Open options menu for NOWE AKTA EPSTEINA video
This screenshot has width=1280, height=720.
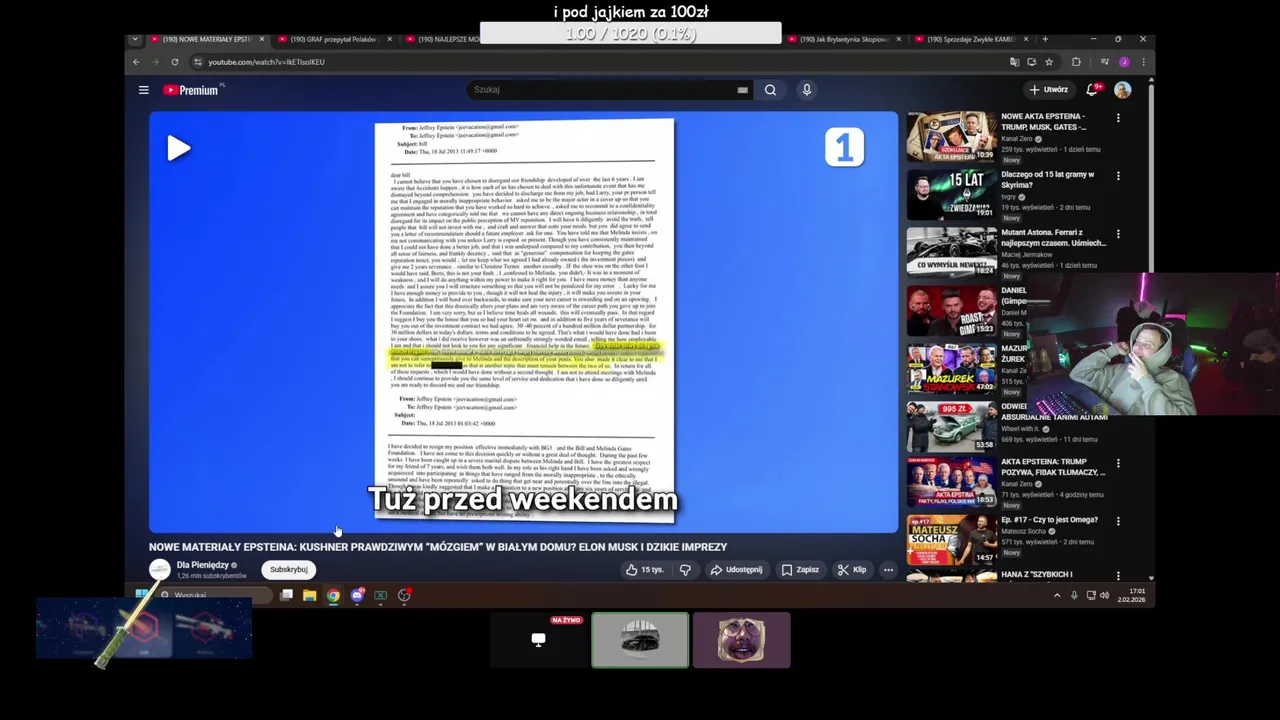point(1118,118)
